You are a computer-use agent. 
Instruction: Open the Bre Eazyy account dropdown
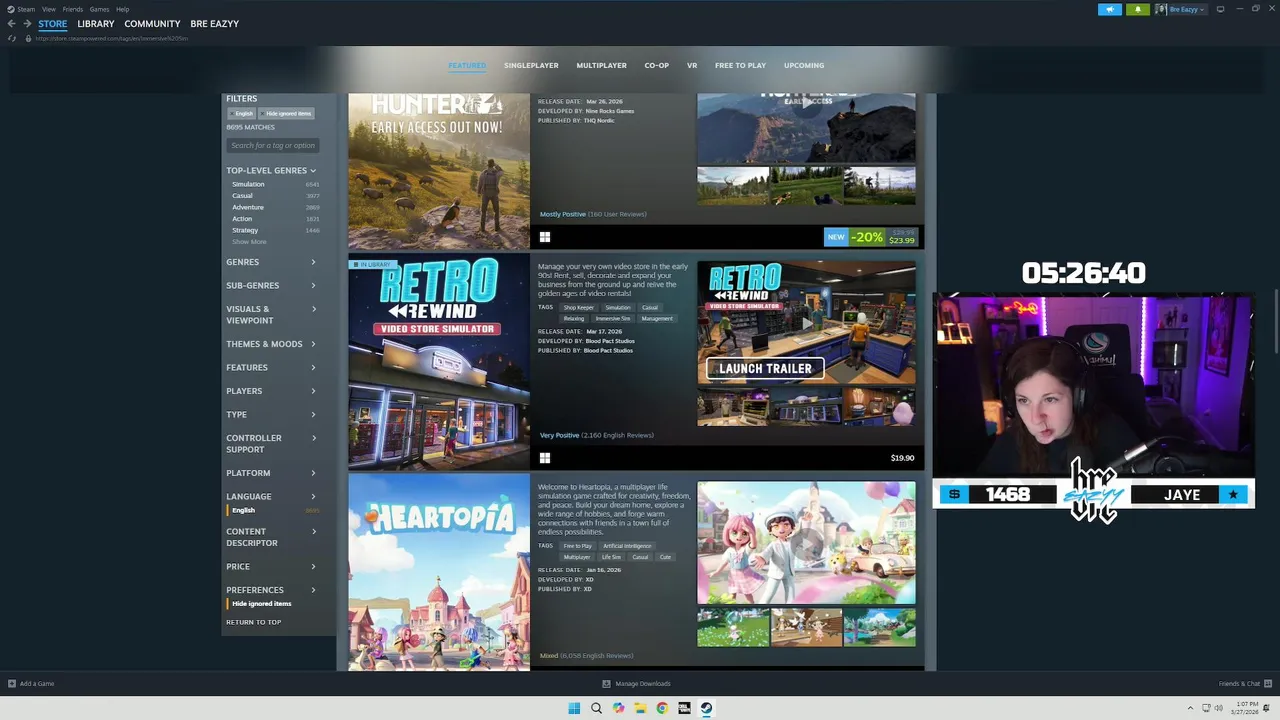1186,9
